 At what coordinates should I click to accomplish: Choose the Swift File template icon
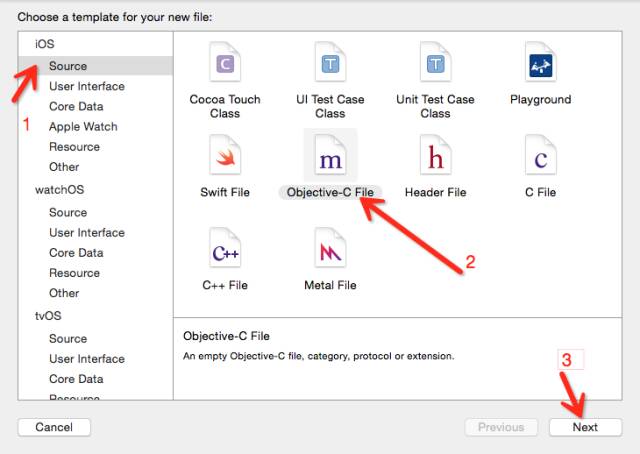click(225, 156)
